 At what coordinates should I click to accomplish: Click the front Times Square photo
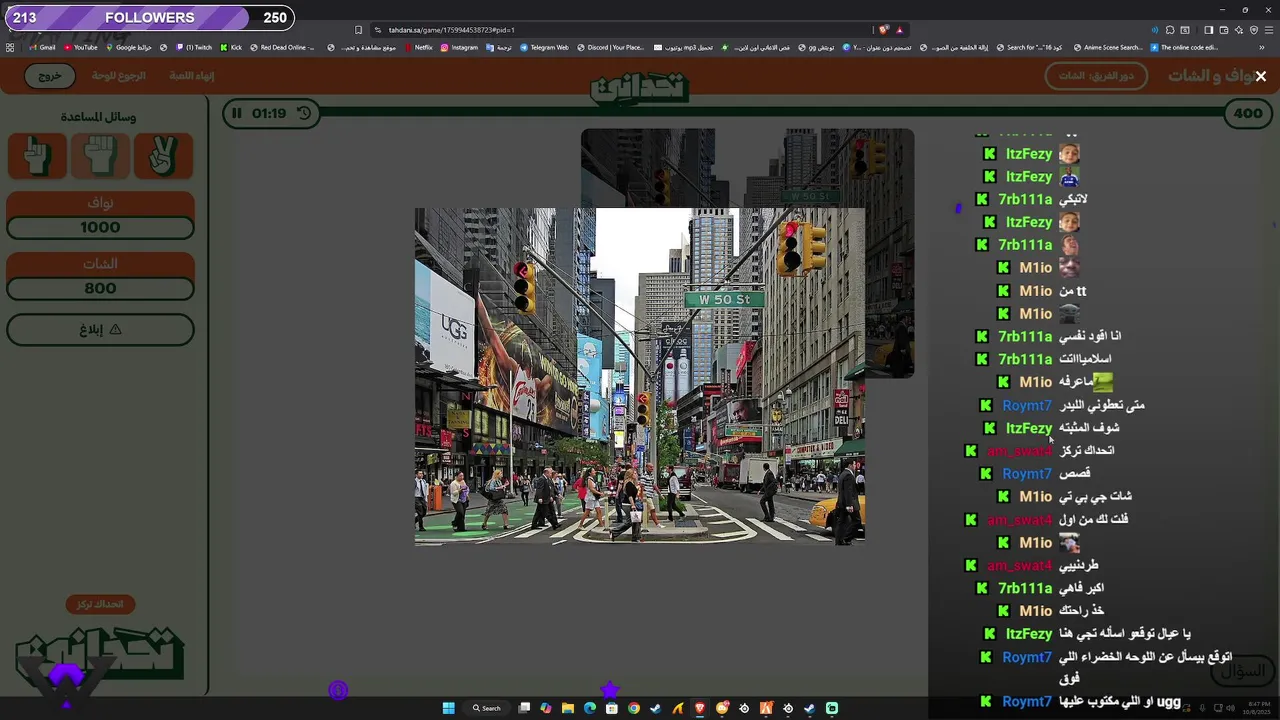point(640,376)
